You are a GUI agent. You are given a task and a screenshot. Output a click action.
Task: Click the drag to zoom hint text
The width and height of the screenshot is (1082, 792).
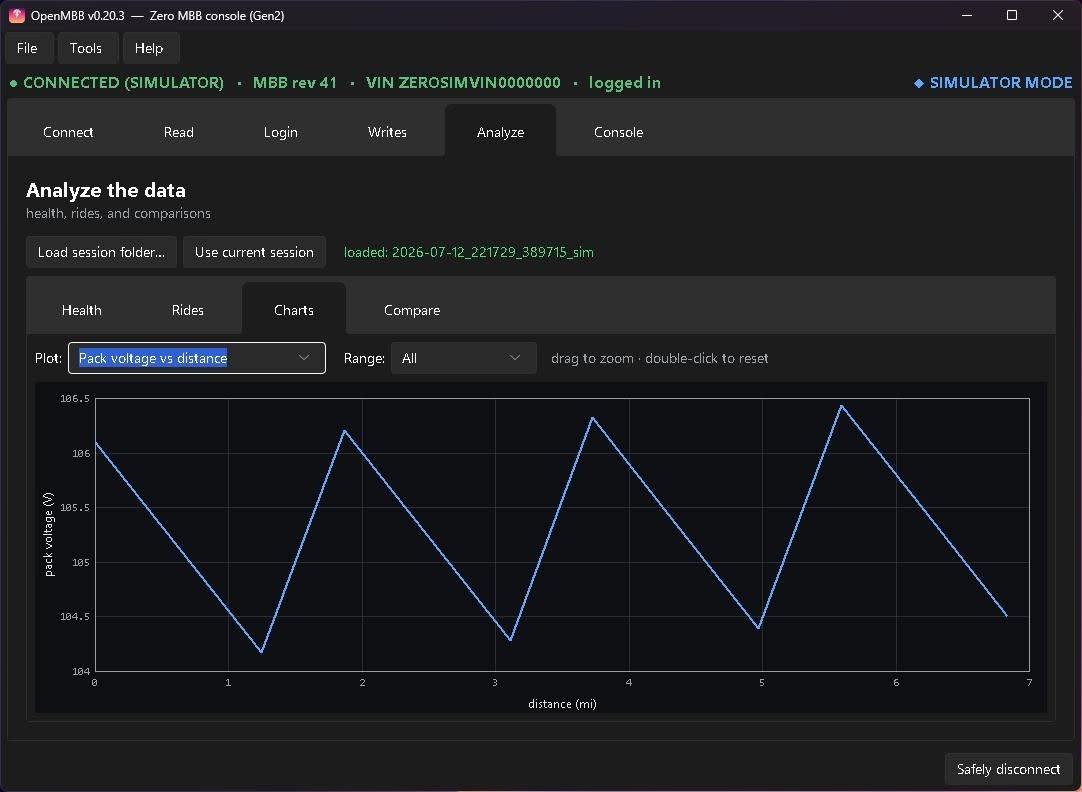[x=659, y=358]
